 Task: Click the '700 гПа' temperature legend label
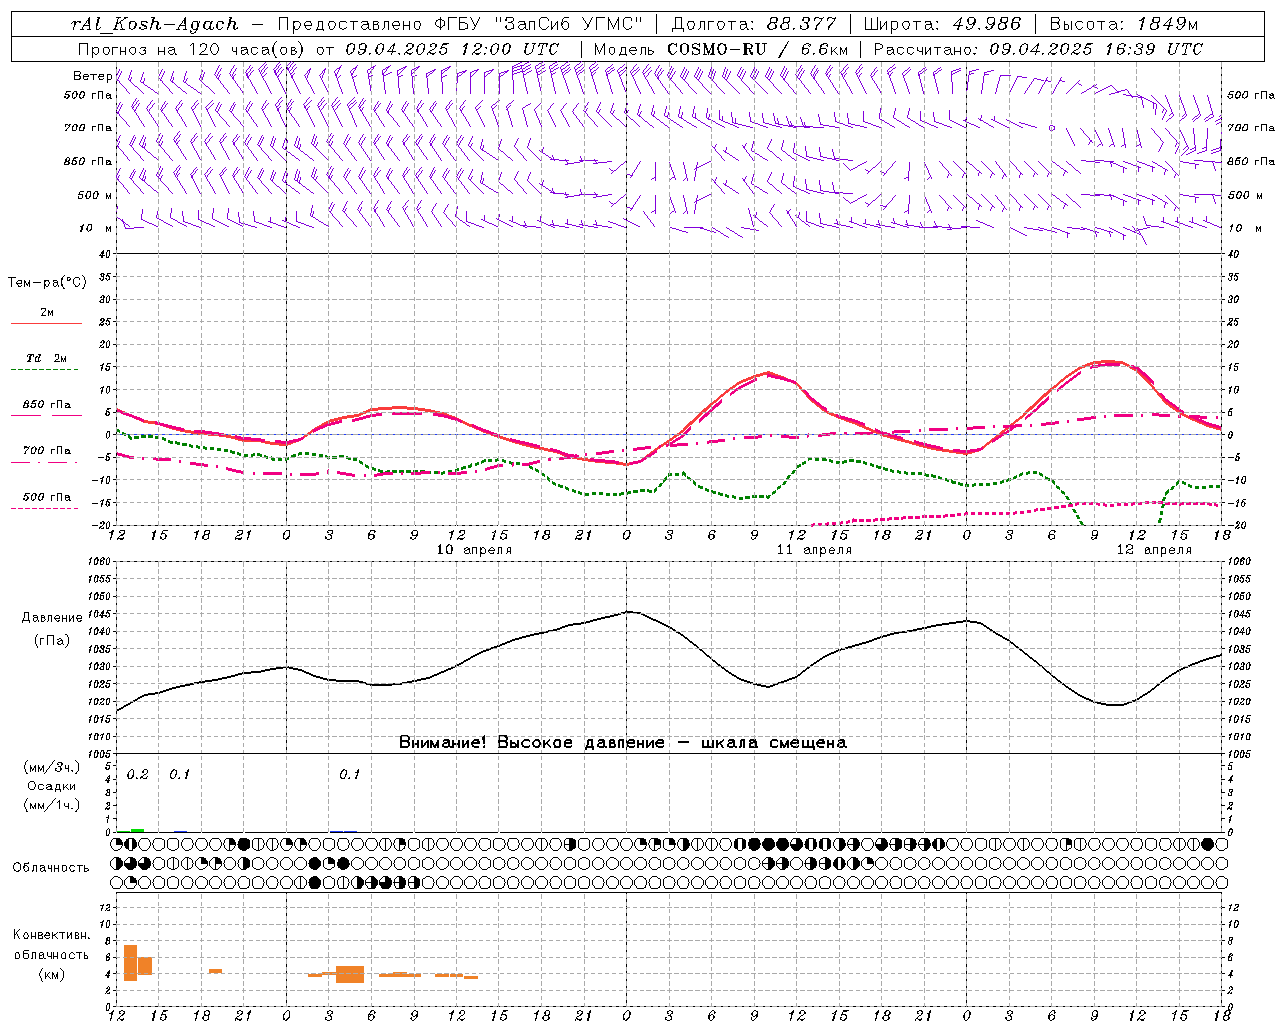click(x=47, y=450)
